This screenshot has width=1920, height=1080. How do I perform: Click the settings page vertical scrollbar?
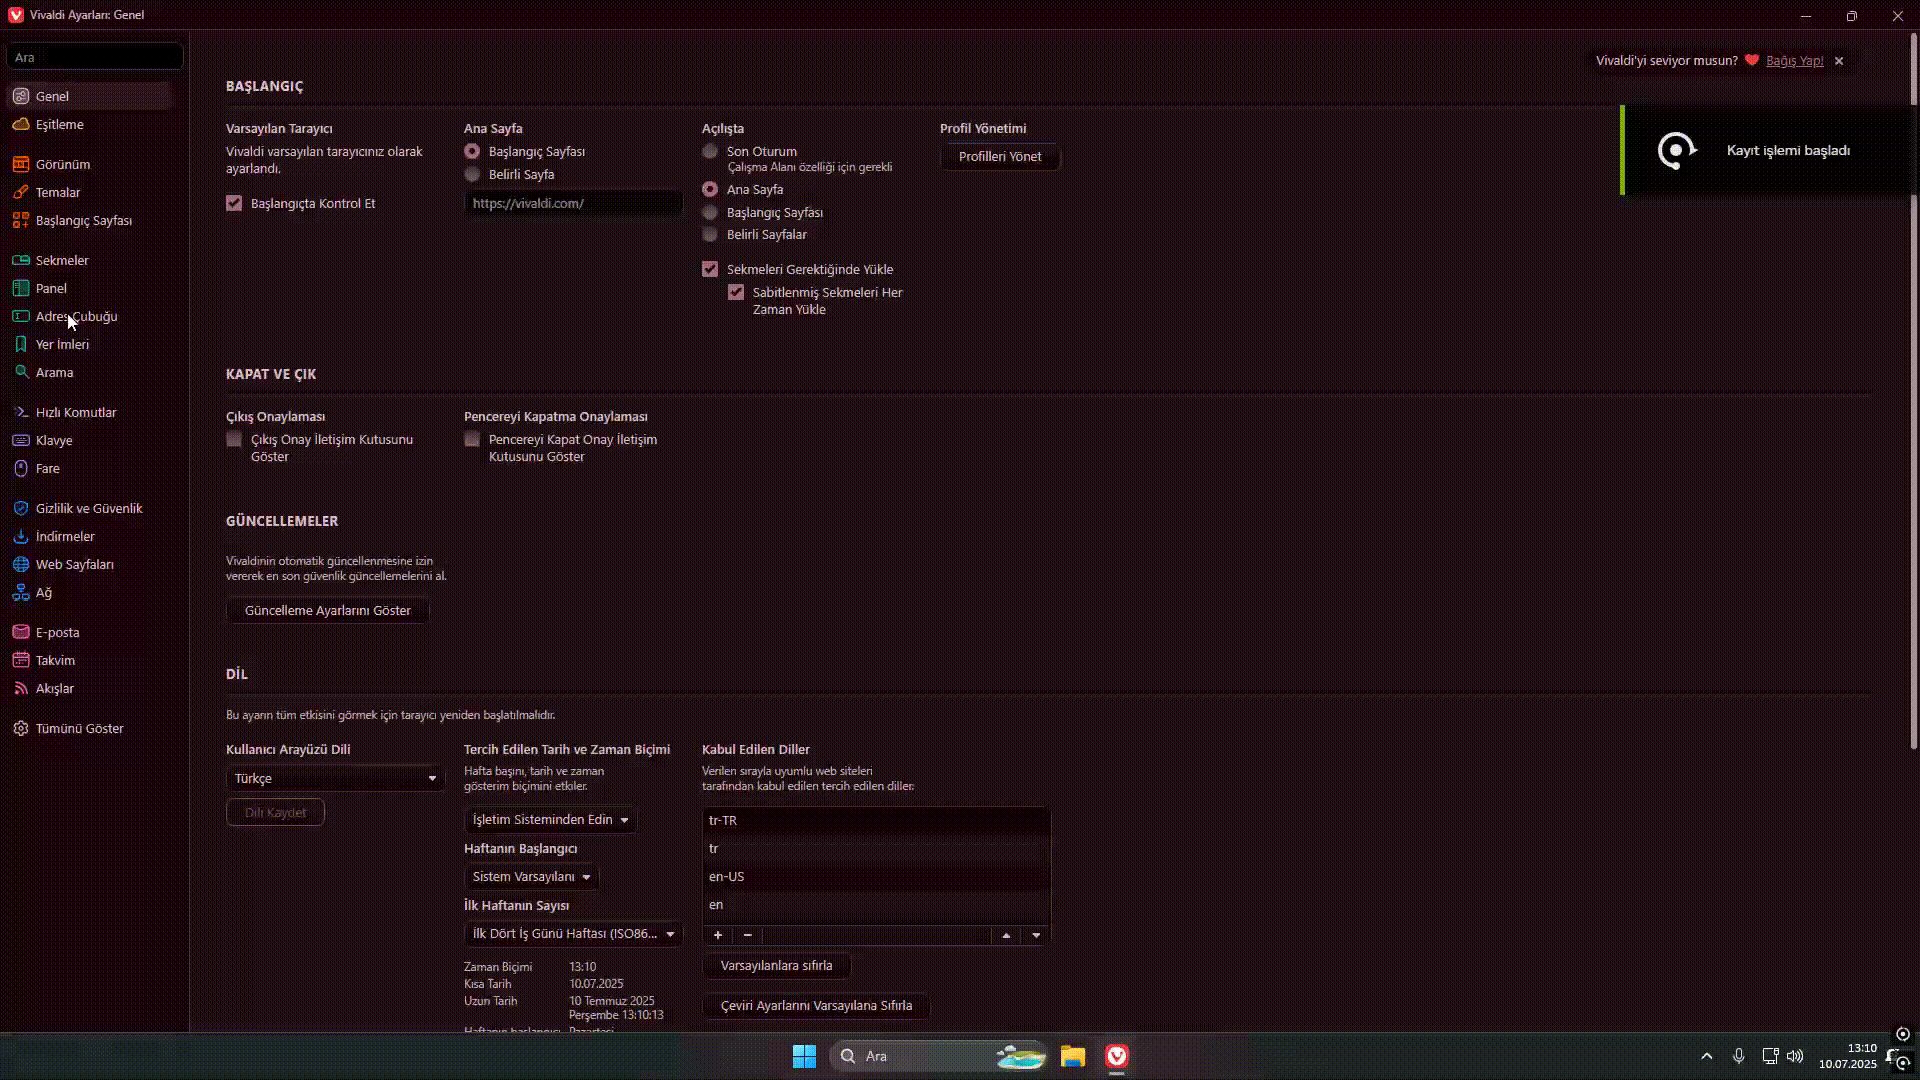tap(1913, 392)
